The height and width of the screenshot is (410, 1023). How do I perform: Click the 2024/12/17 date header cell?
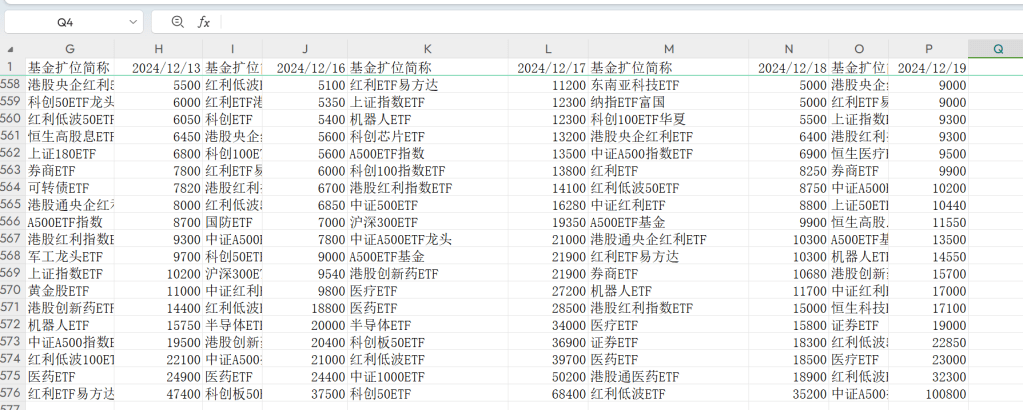click(x=548, y=67)
